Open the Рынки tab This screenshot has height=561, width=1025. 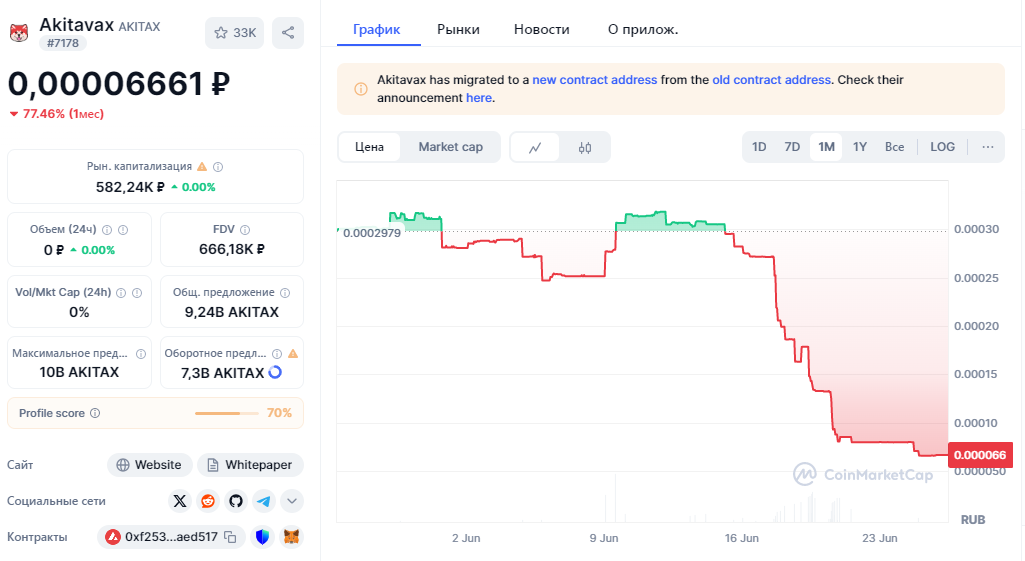coord(458,29)
